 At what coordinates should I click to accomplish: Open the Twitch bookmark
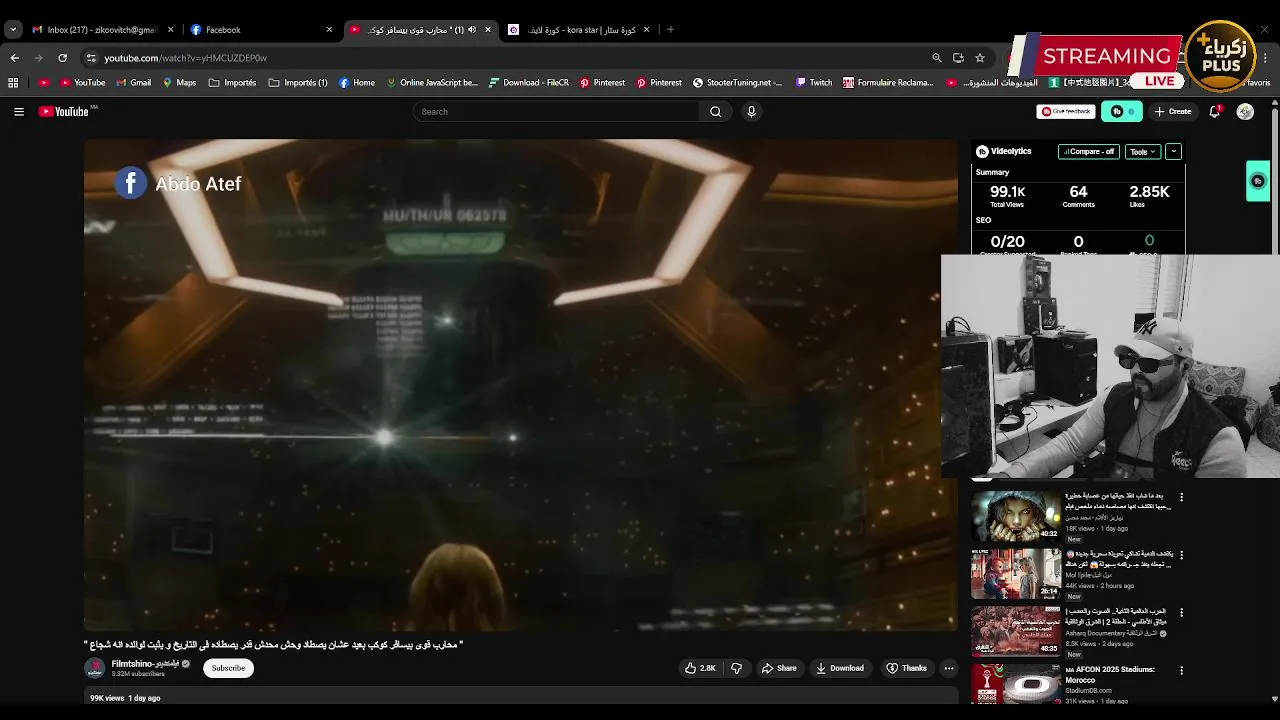[814, 83]
